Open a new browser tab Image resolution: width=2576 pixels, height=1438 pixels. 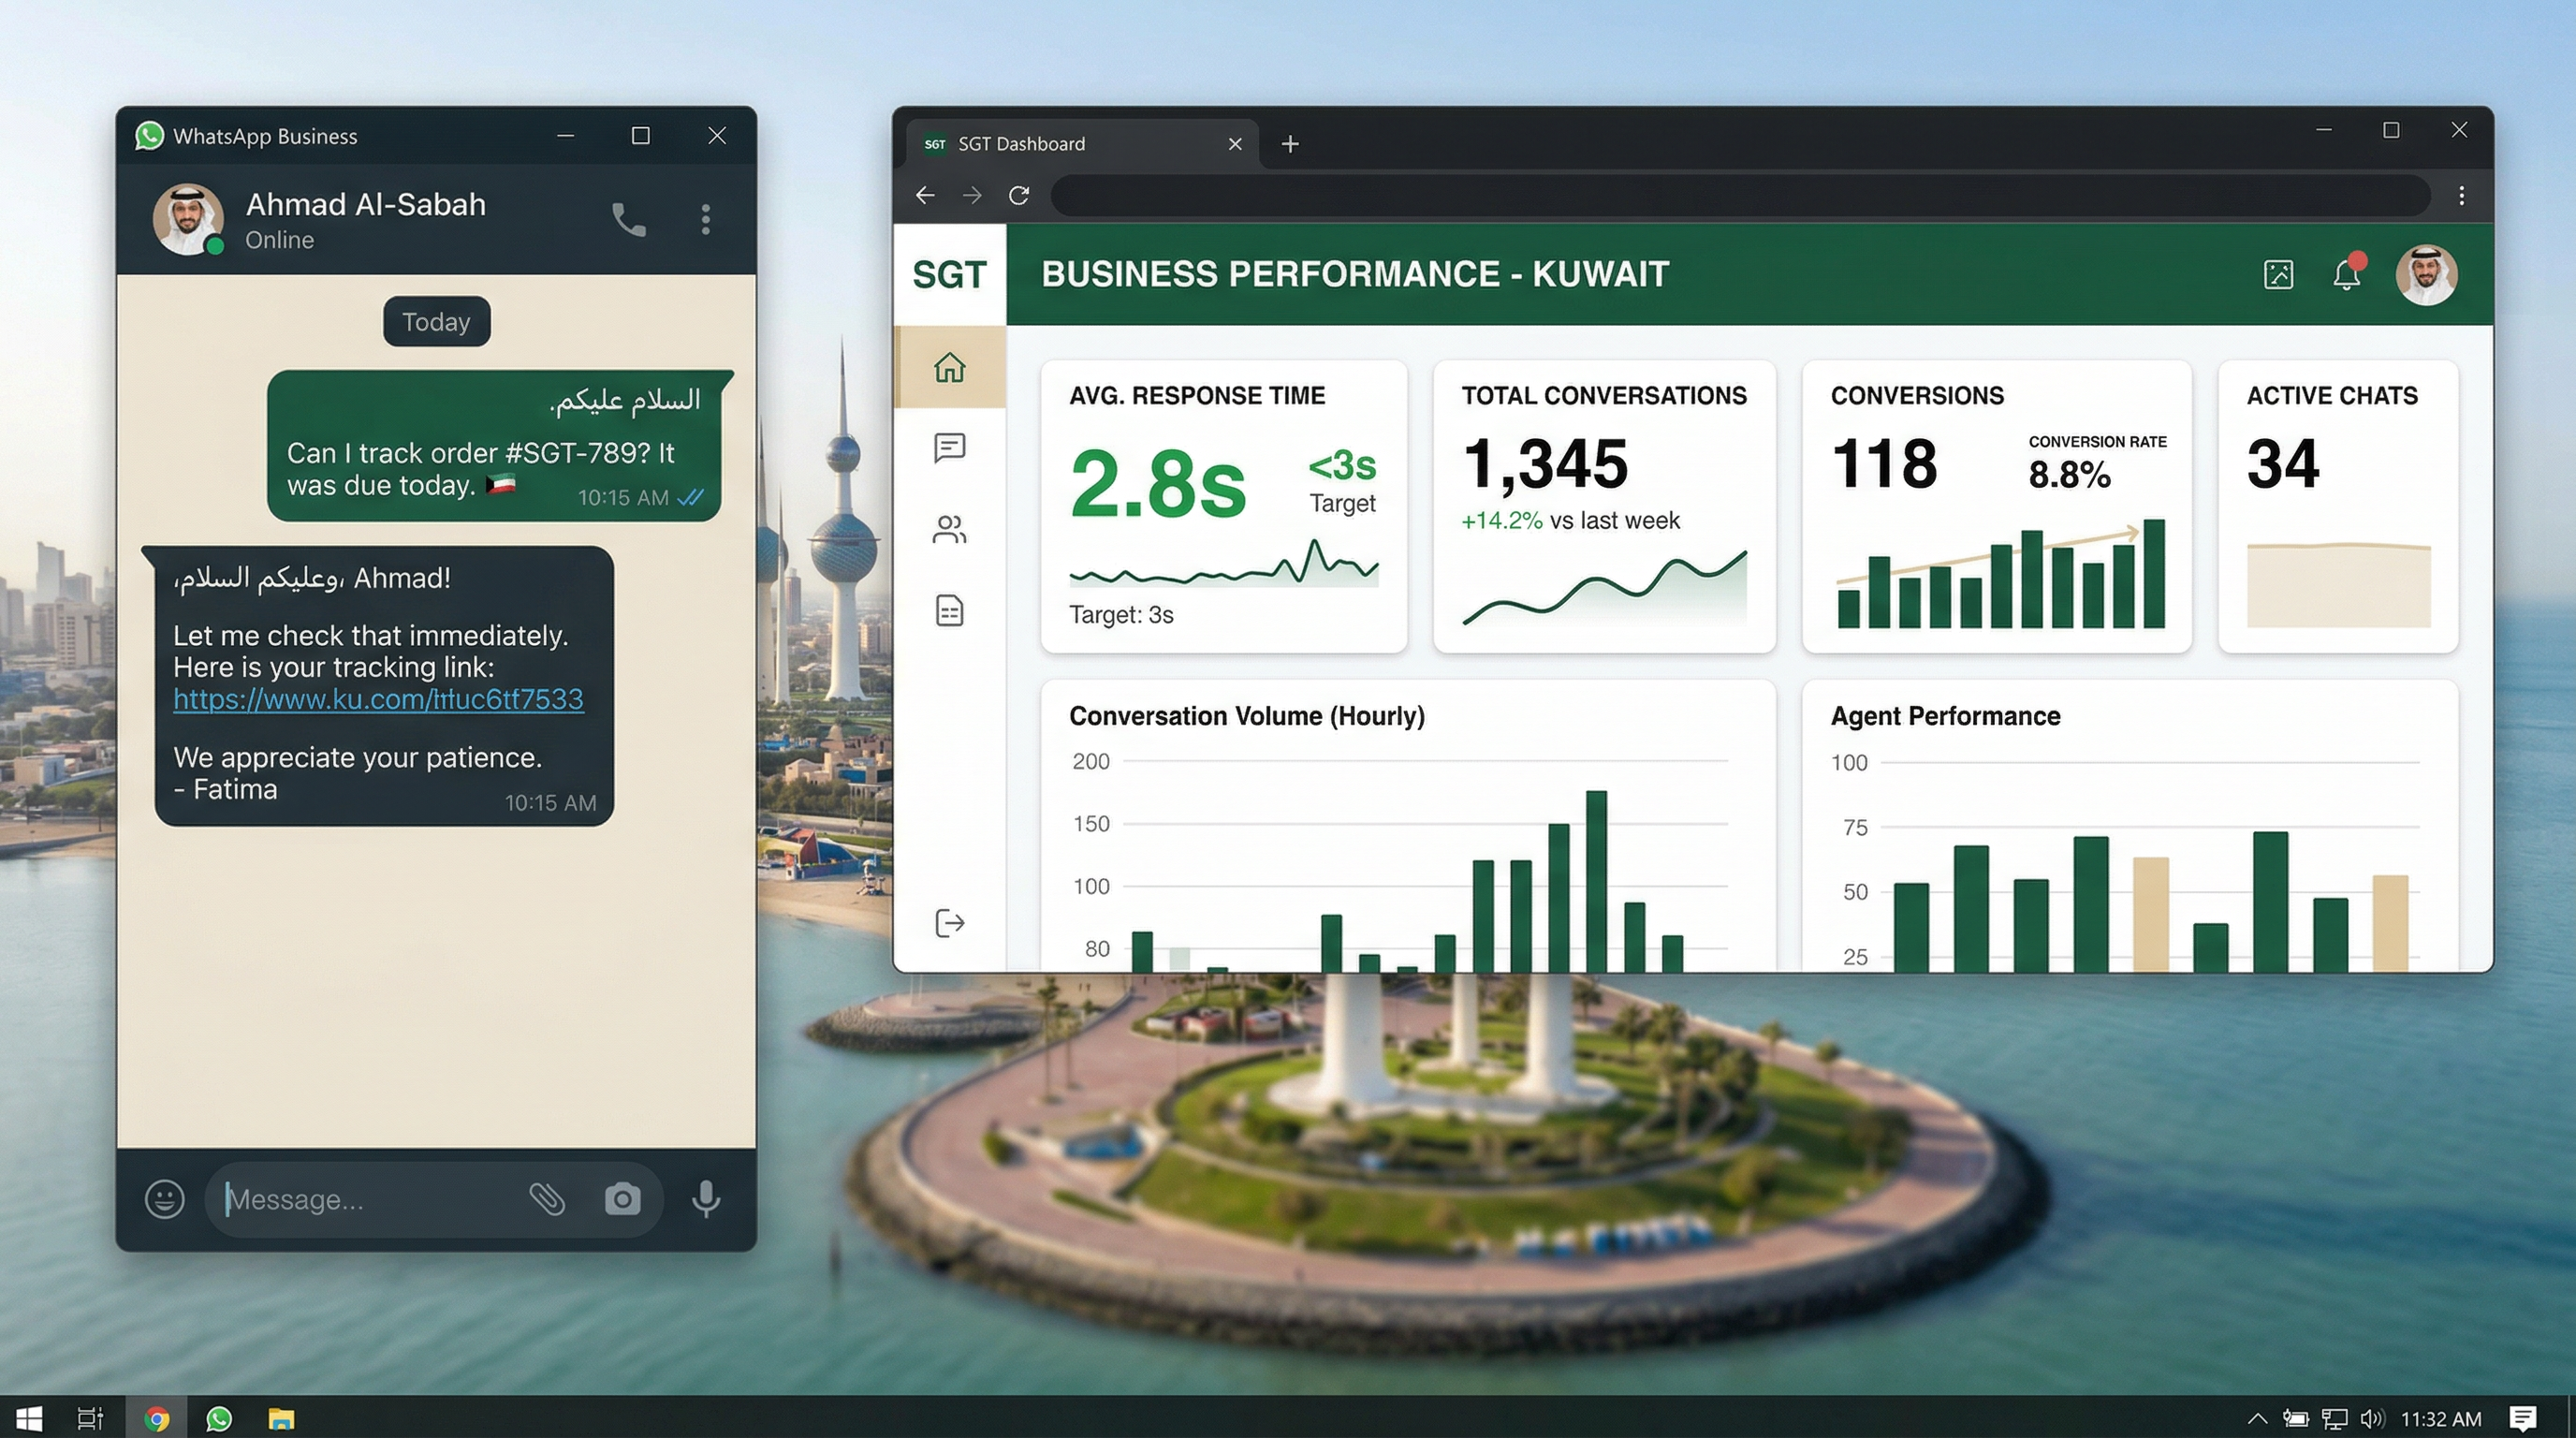pos(1289,143)
